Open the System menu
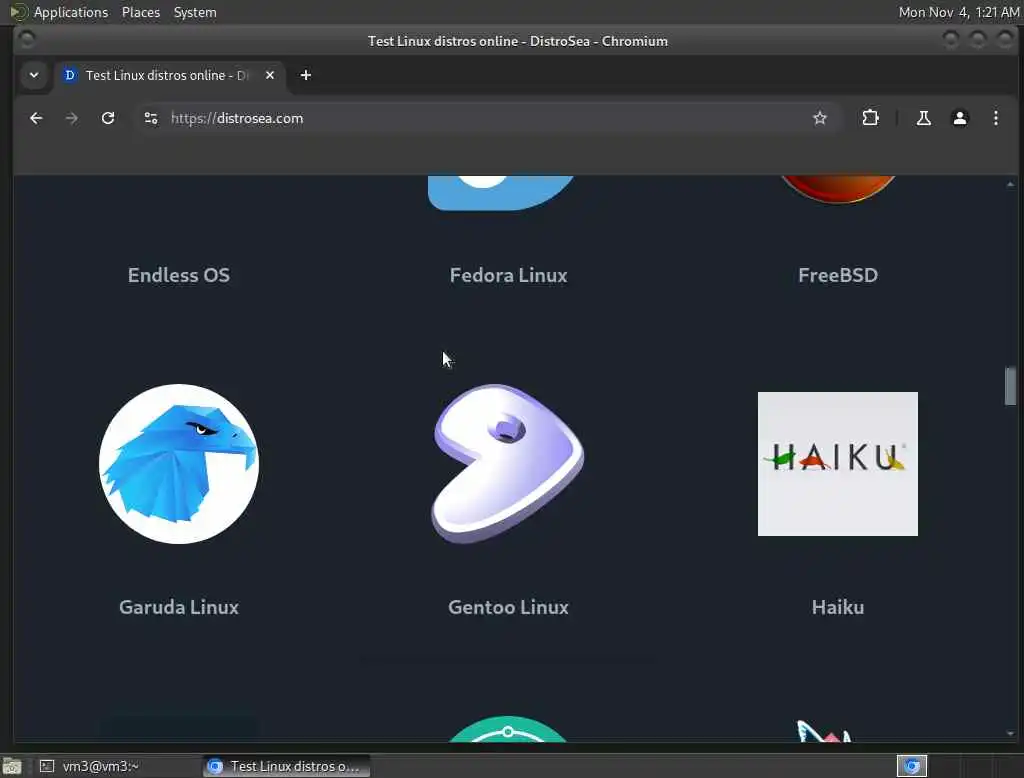 click(x=195, y=12)
